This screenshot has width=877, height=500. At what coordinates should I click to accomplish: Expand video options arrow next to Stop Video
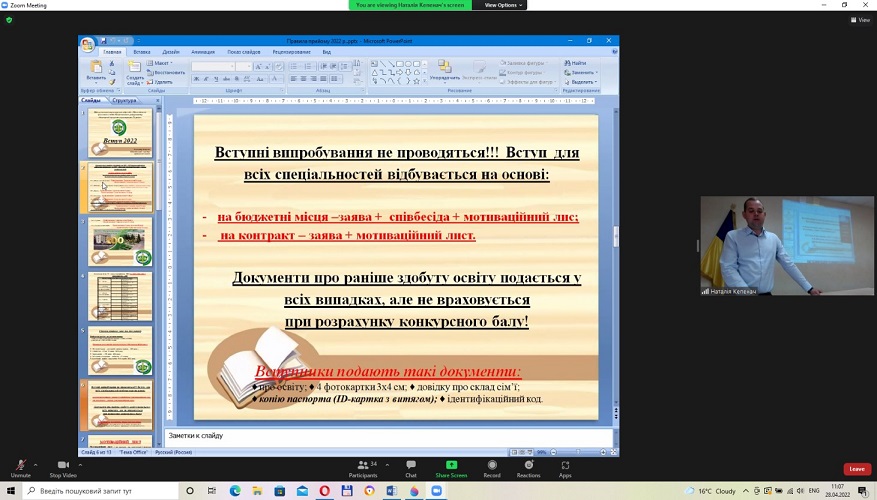click(x=80, y=465)
